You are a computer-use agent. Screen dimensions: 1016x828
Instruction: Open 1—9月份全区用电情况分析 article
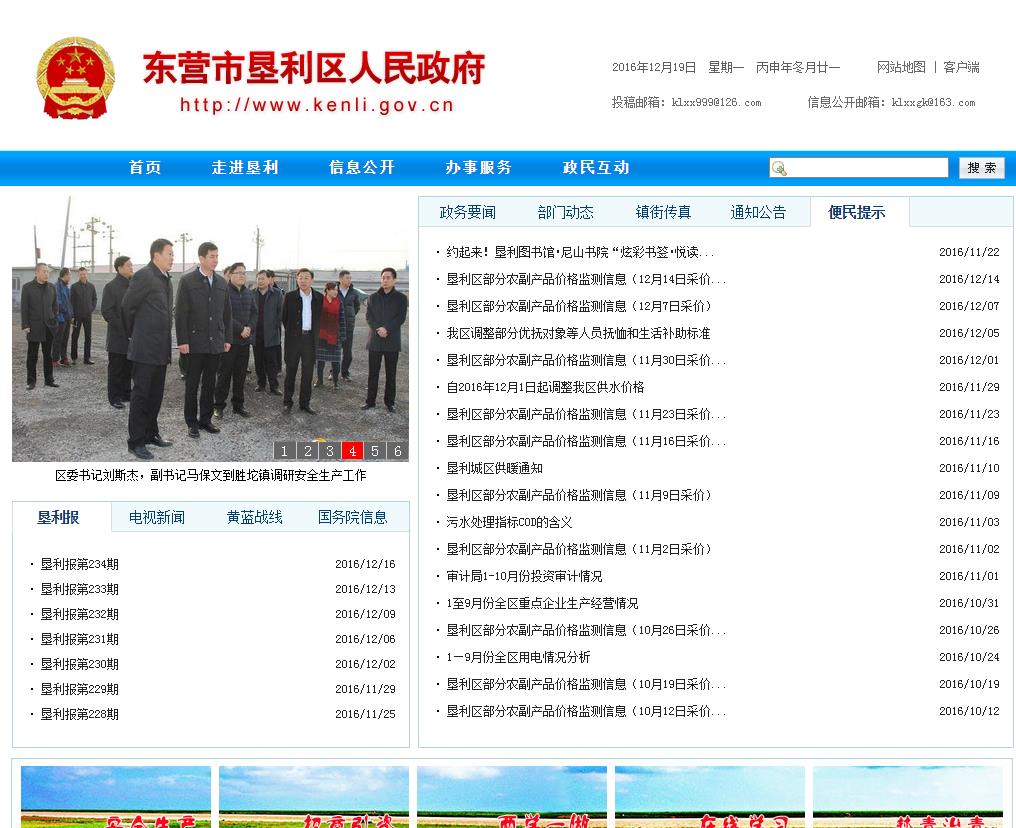518,657
